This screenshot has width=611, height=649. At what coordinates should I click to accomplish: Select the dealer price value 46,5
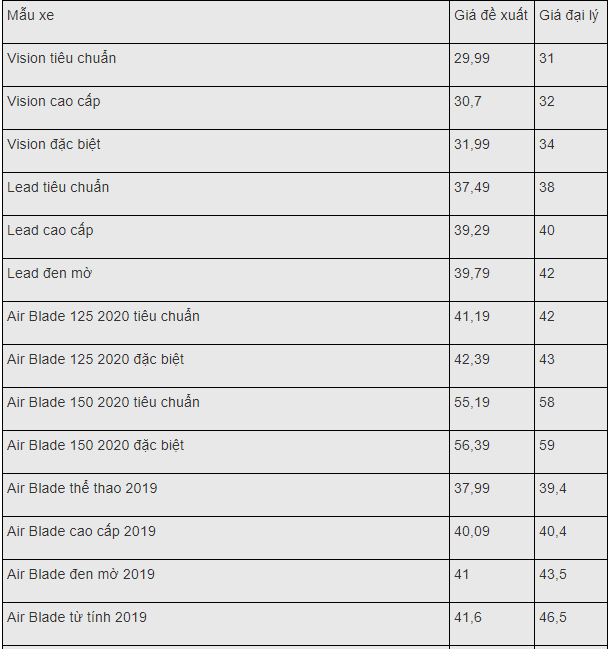(x=553, y=618)
